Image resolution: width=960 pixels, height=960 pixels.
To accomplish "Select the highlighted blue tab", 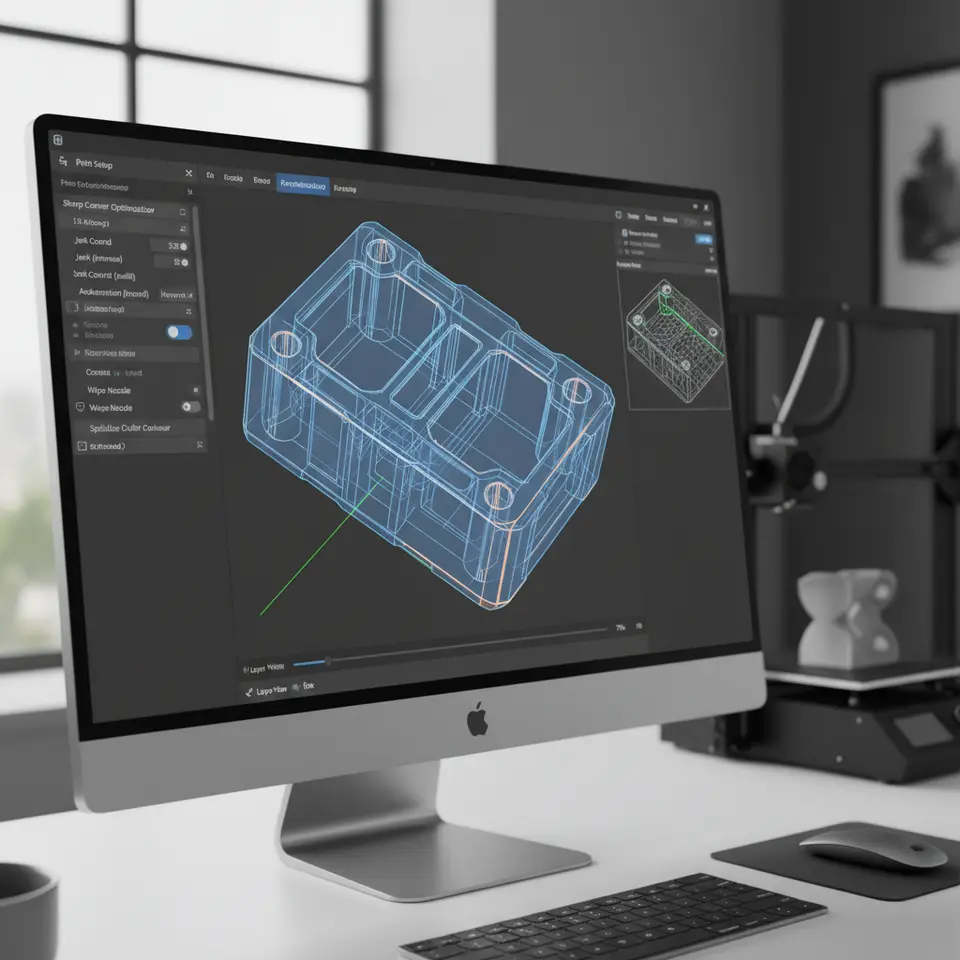I will coord(302,185).
